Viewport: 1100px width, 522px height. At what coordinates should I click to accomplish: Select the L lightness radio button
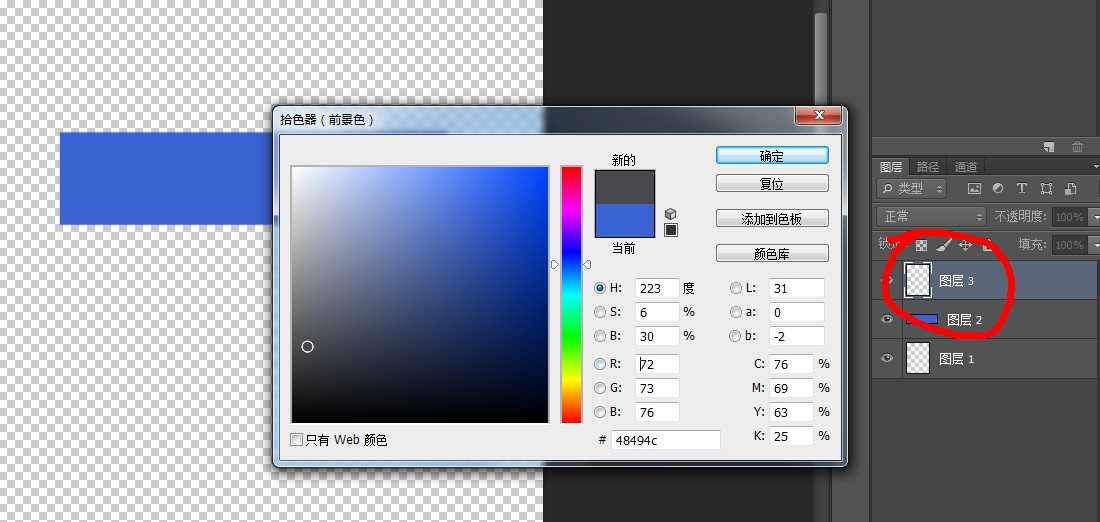735,288
